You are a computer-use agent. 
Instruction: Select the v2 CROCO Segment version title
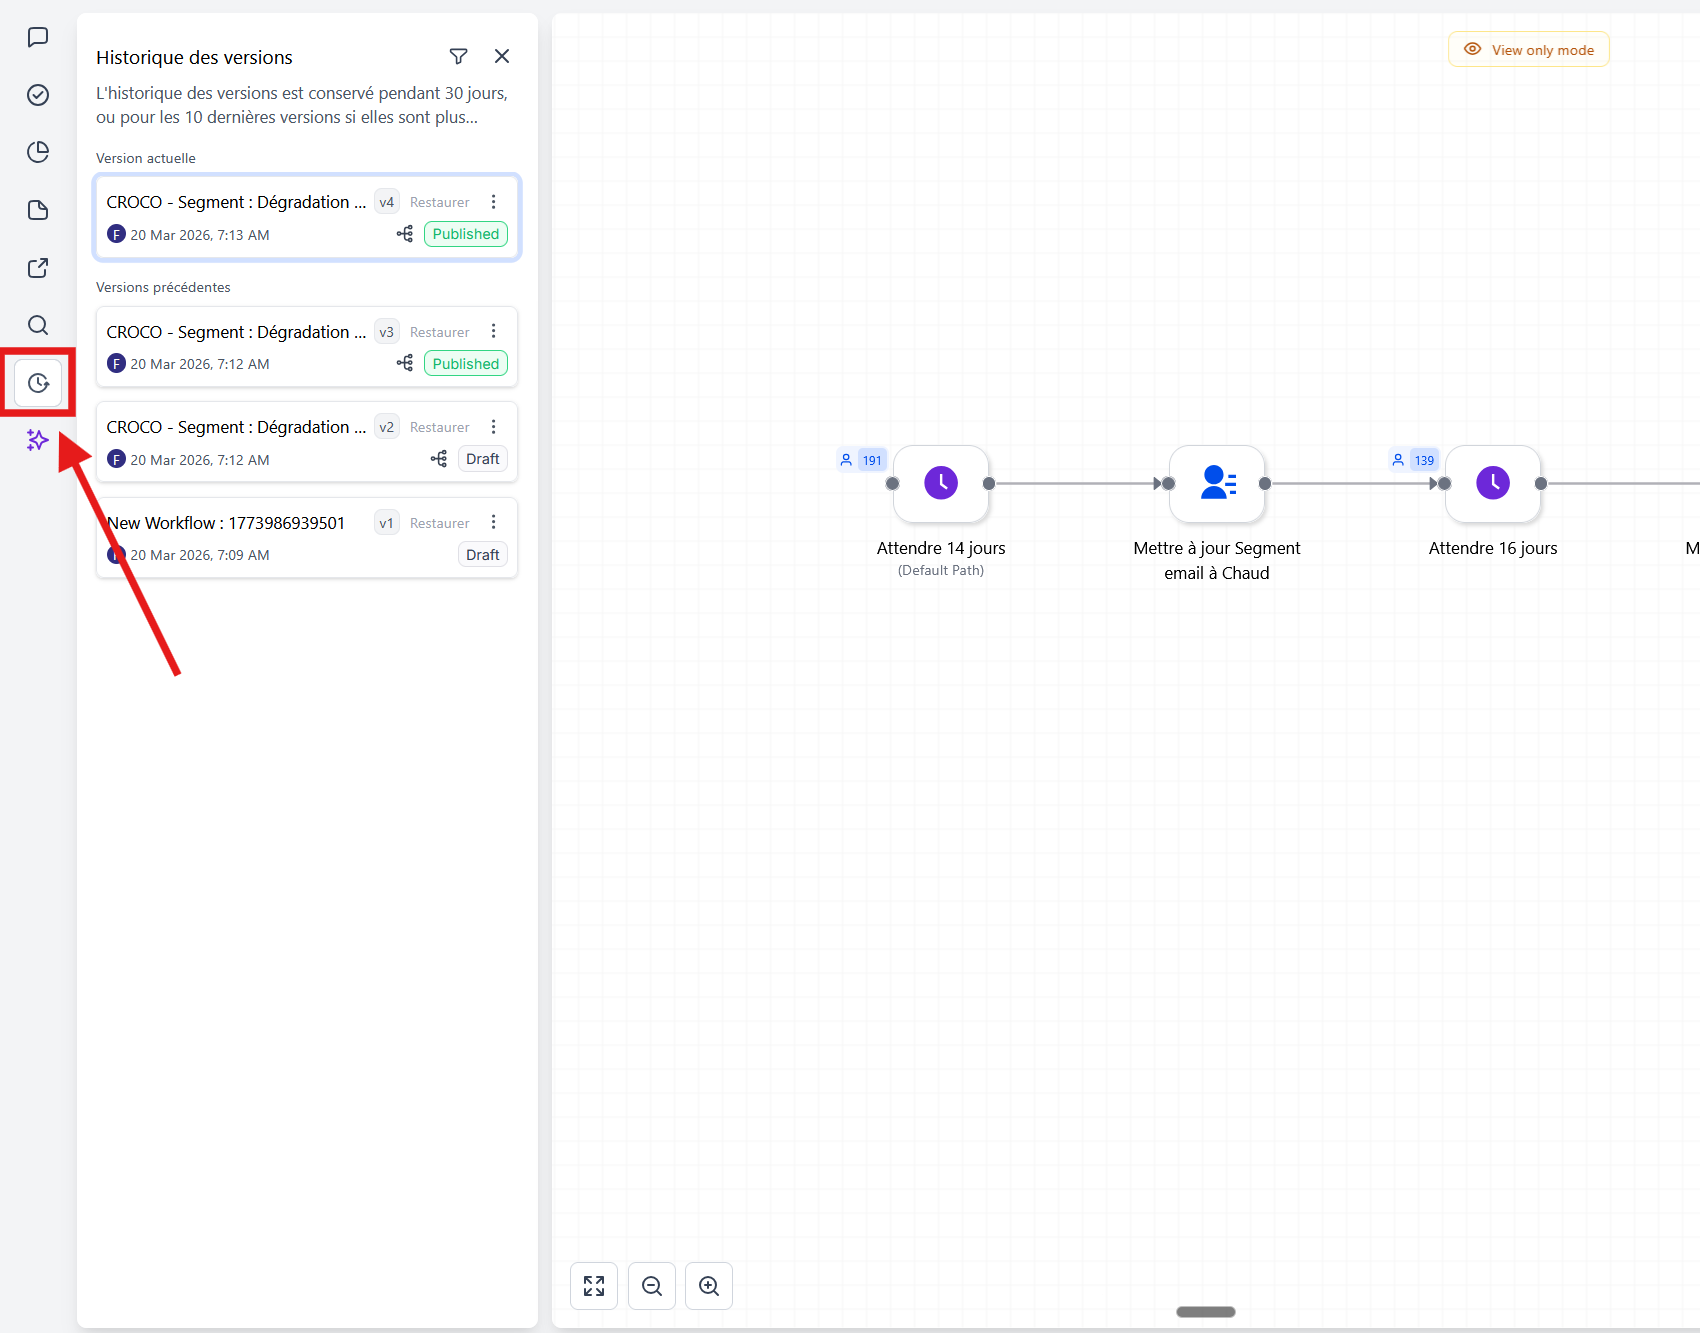pos(236,427)
